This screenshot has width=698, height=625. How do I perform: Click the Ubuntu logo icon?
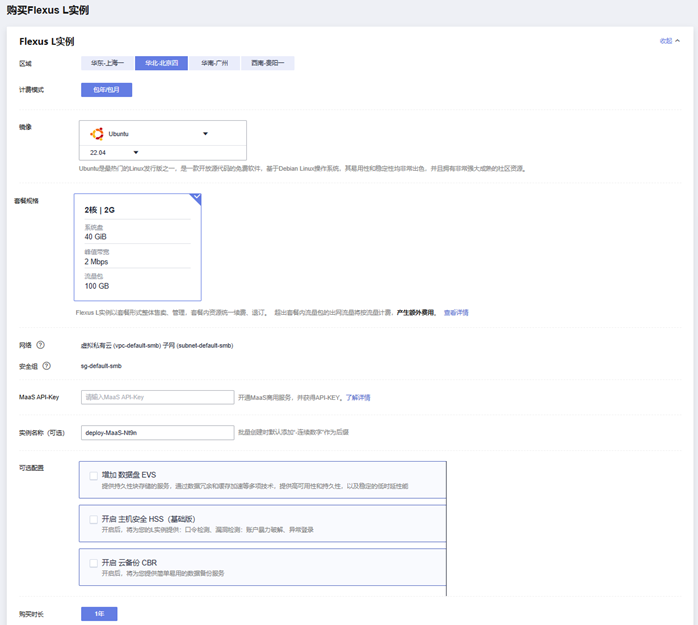click(x=97, y=133)
